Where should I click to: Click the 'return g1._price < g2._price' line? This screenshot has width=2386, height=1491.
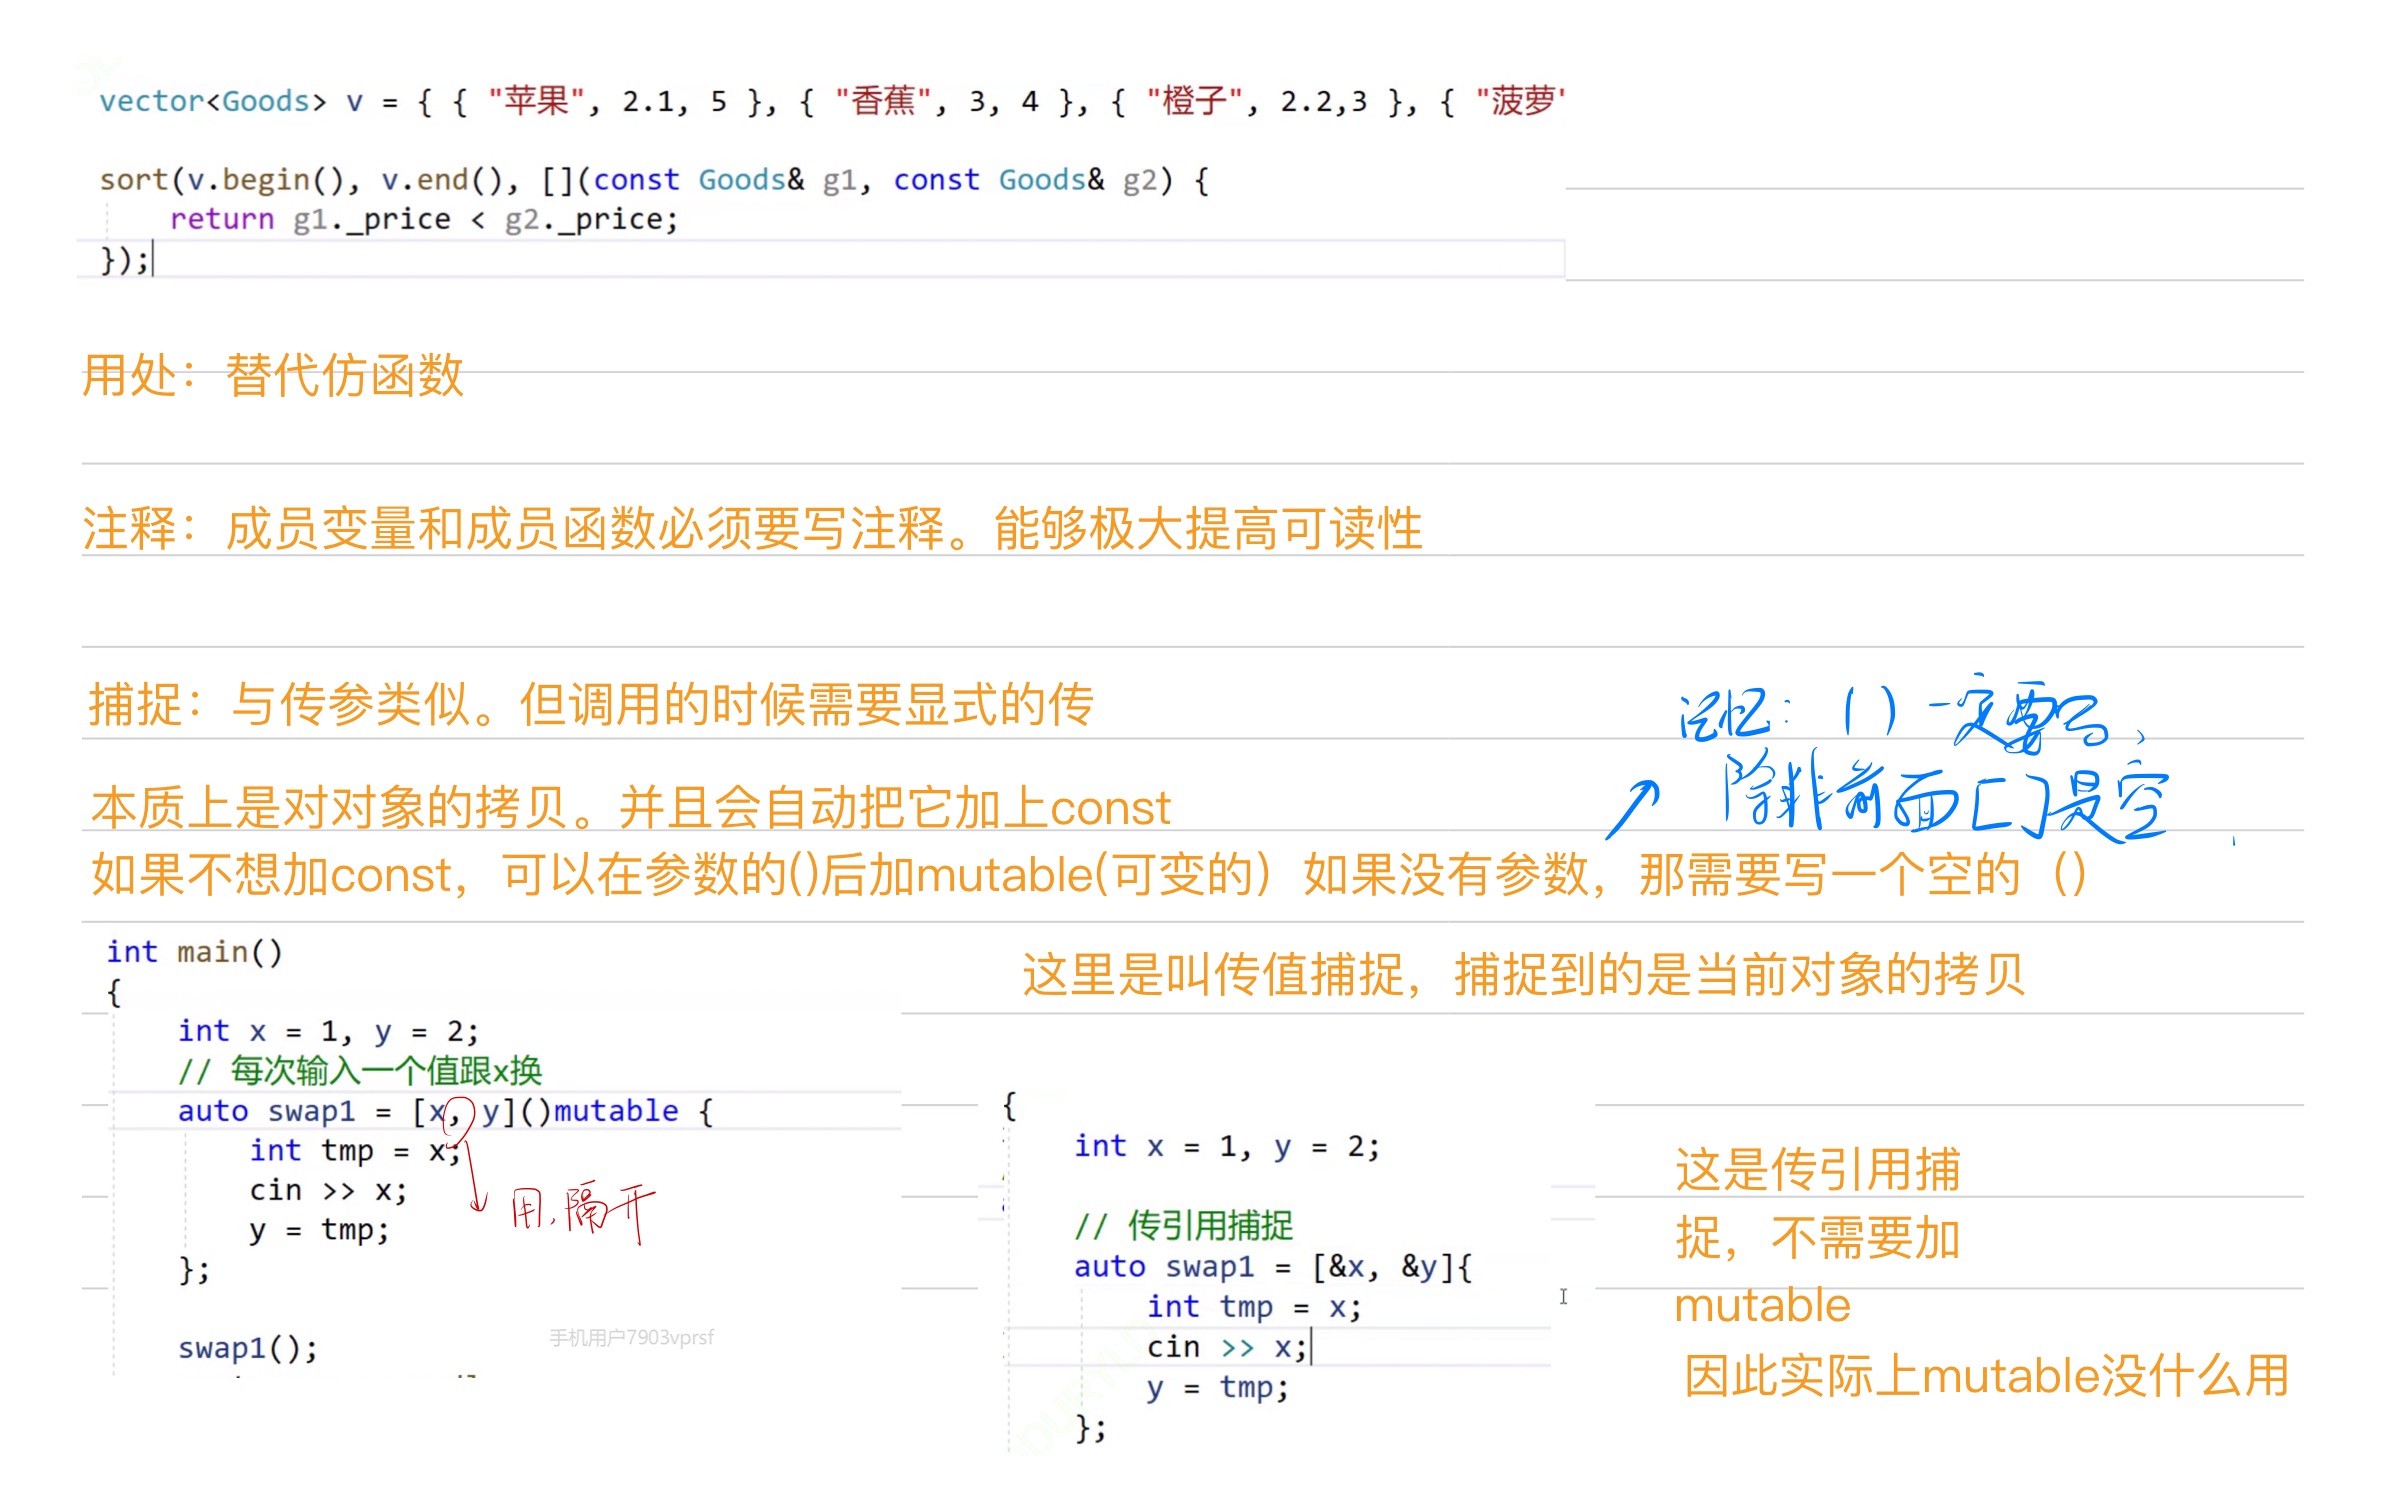[x=423, y=219]
